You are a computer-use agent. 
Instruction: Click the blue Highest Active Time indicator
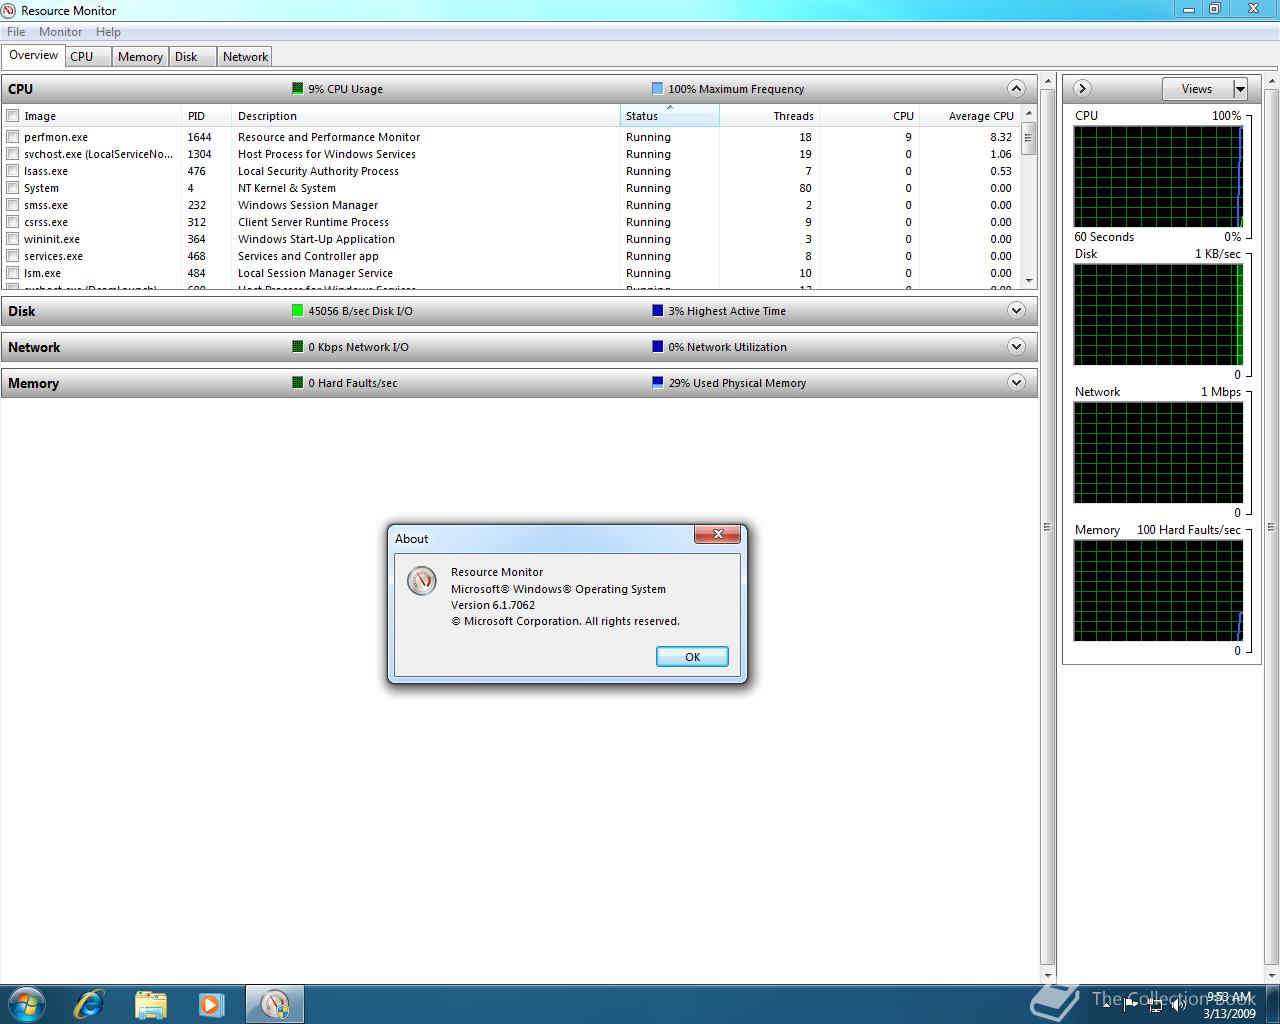(657, 310)
